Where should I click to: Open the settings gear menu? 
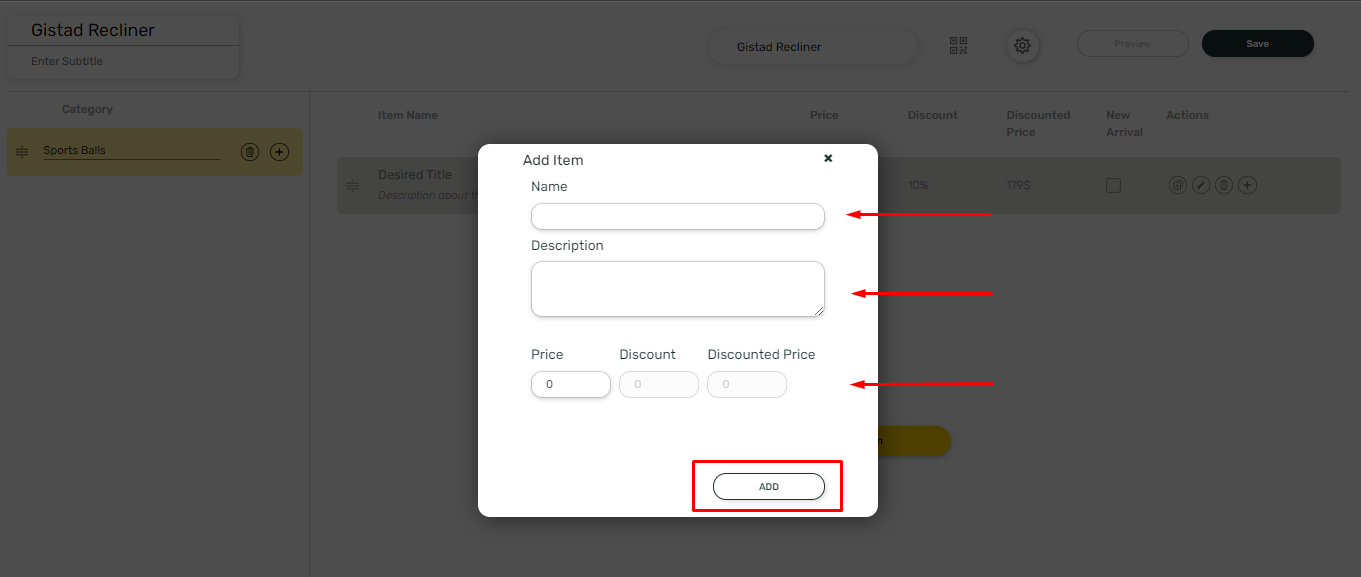pyautogui.click(x=1022, y=45)
